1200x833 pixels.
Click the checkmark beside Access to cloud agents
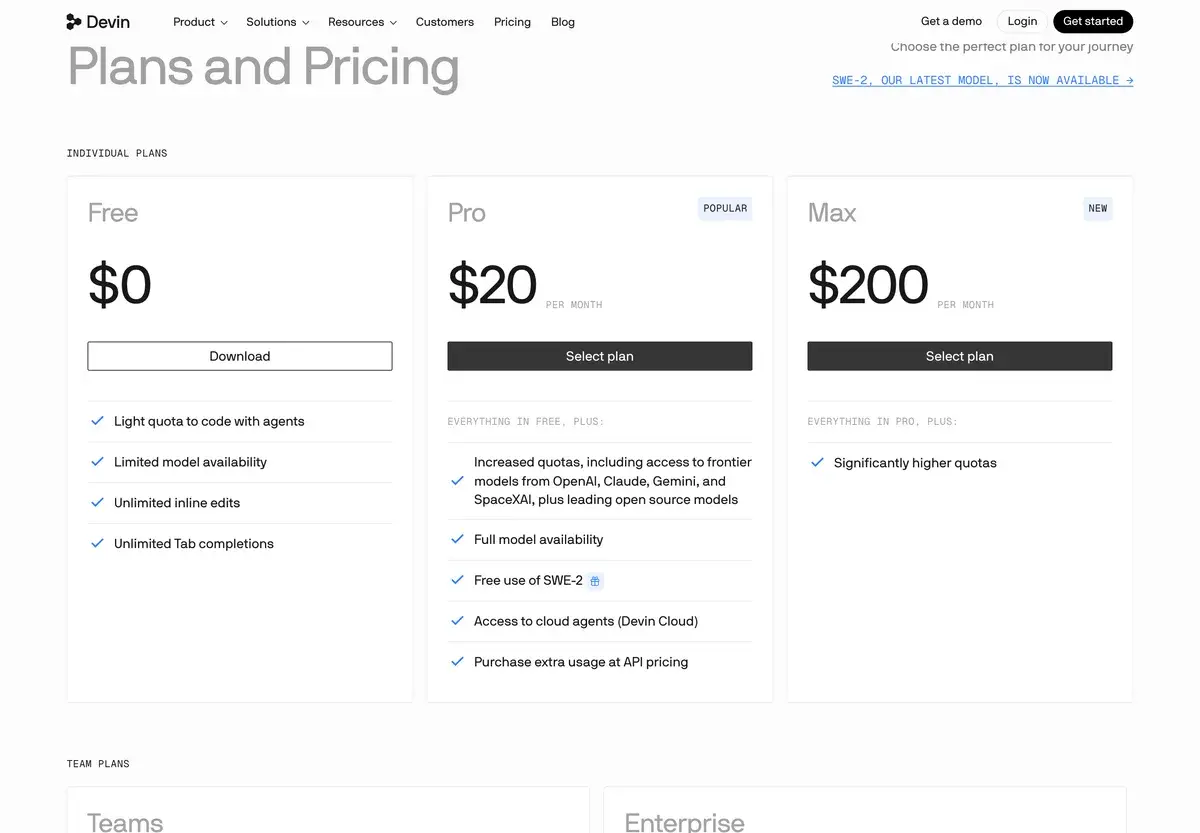coord(457,621)
